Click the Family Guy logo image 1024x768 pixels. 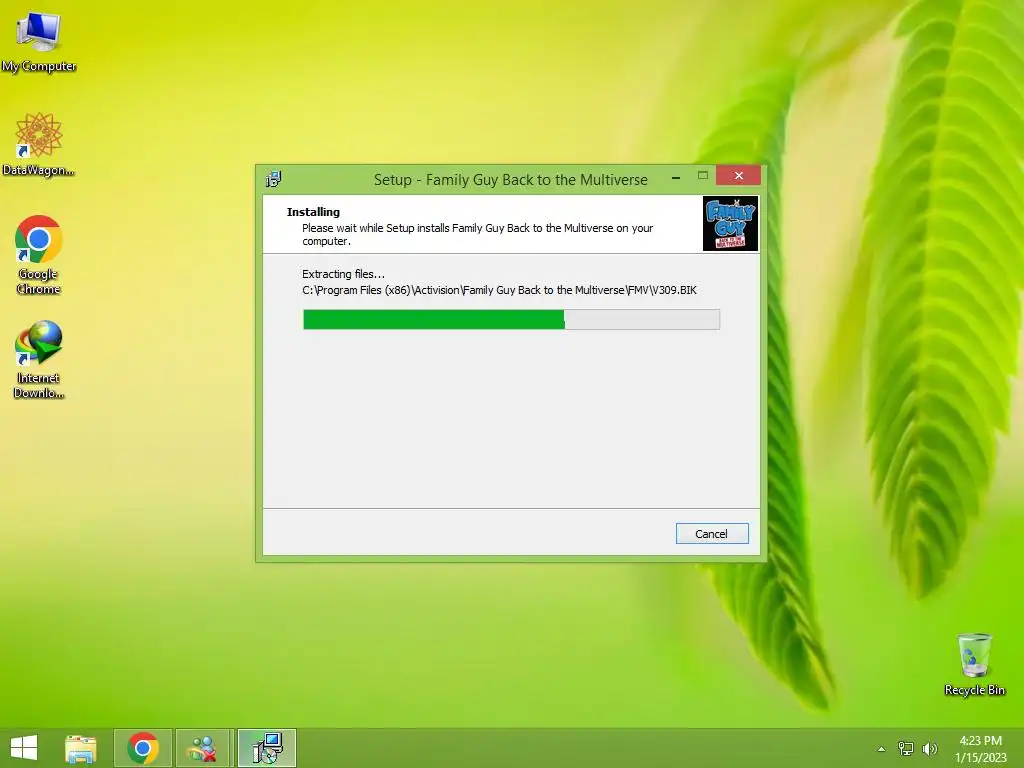(730, 223)
